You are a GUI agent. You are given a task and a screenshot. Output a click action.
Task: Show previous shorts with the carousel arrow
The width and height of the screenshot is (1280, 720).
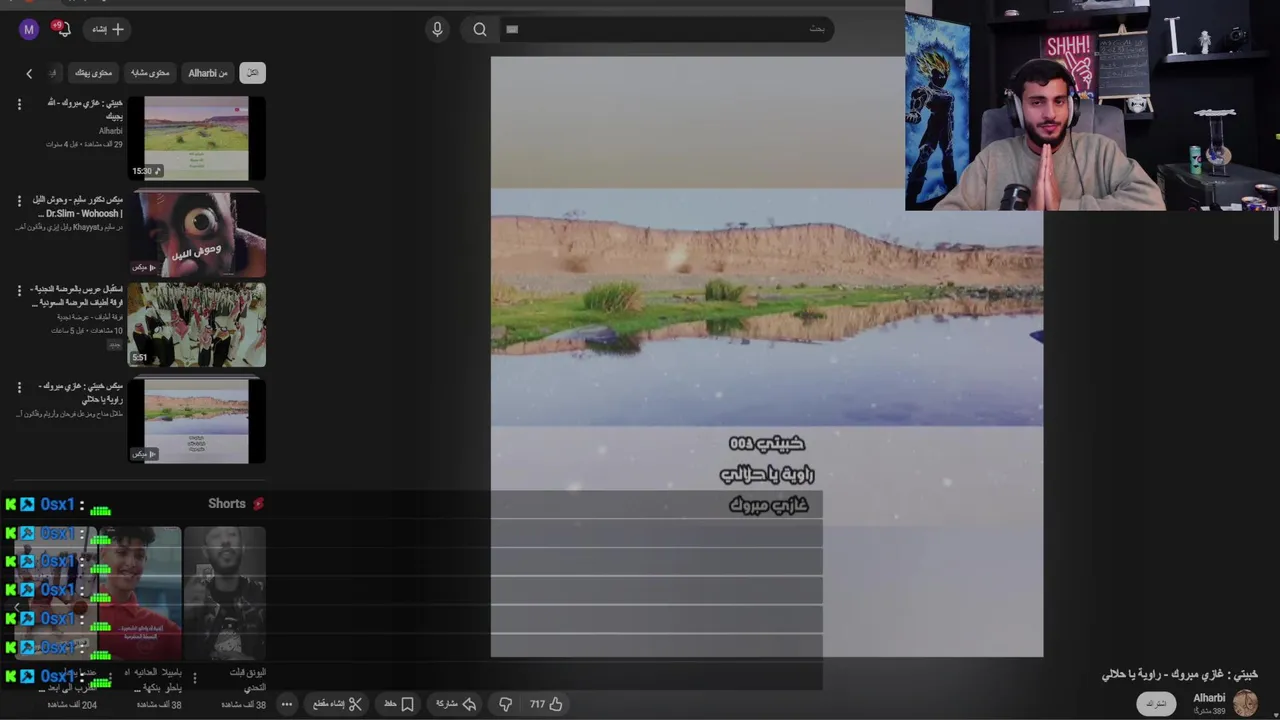point(16,606)
